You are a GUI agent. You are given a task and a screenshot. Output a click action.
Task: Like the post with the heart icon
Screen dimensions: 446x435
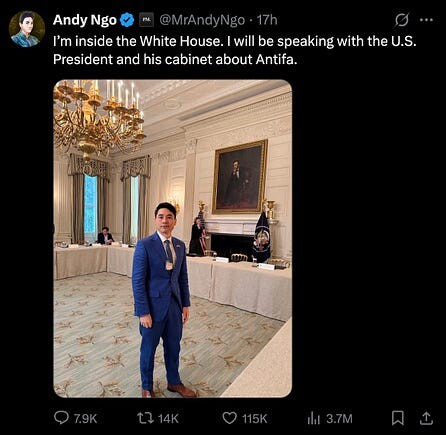click(x=230, y=418)
